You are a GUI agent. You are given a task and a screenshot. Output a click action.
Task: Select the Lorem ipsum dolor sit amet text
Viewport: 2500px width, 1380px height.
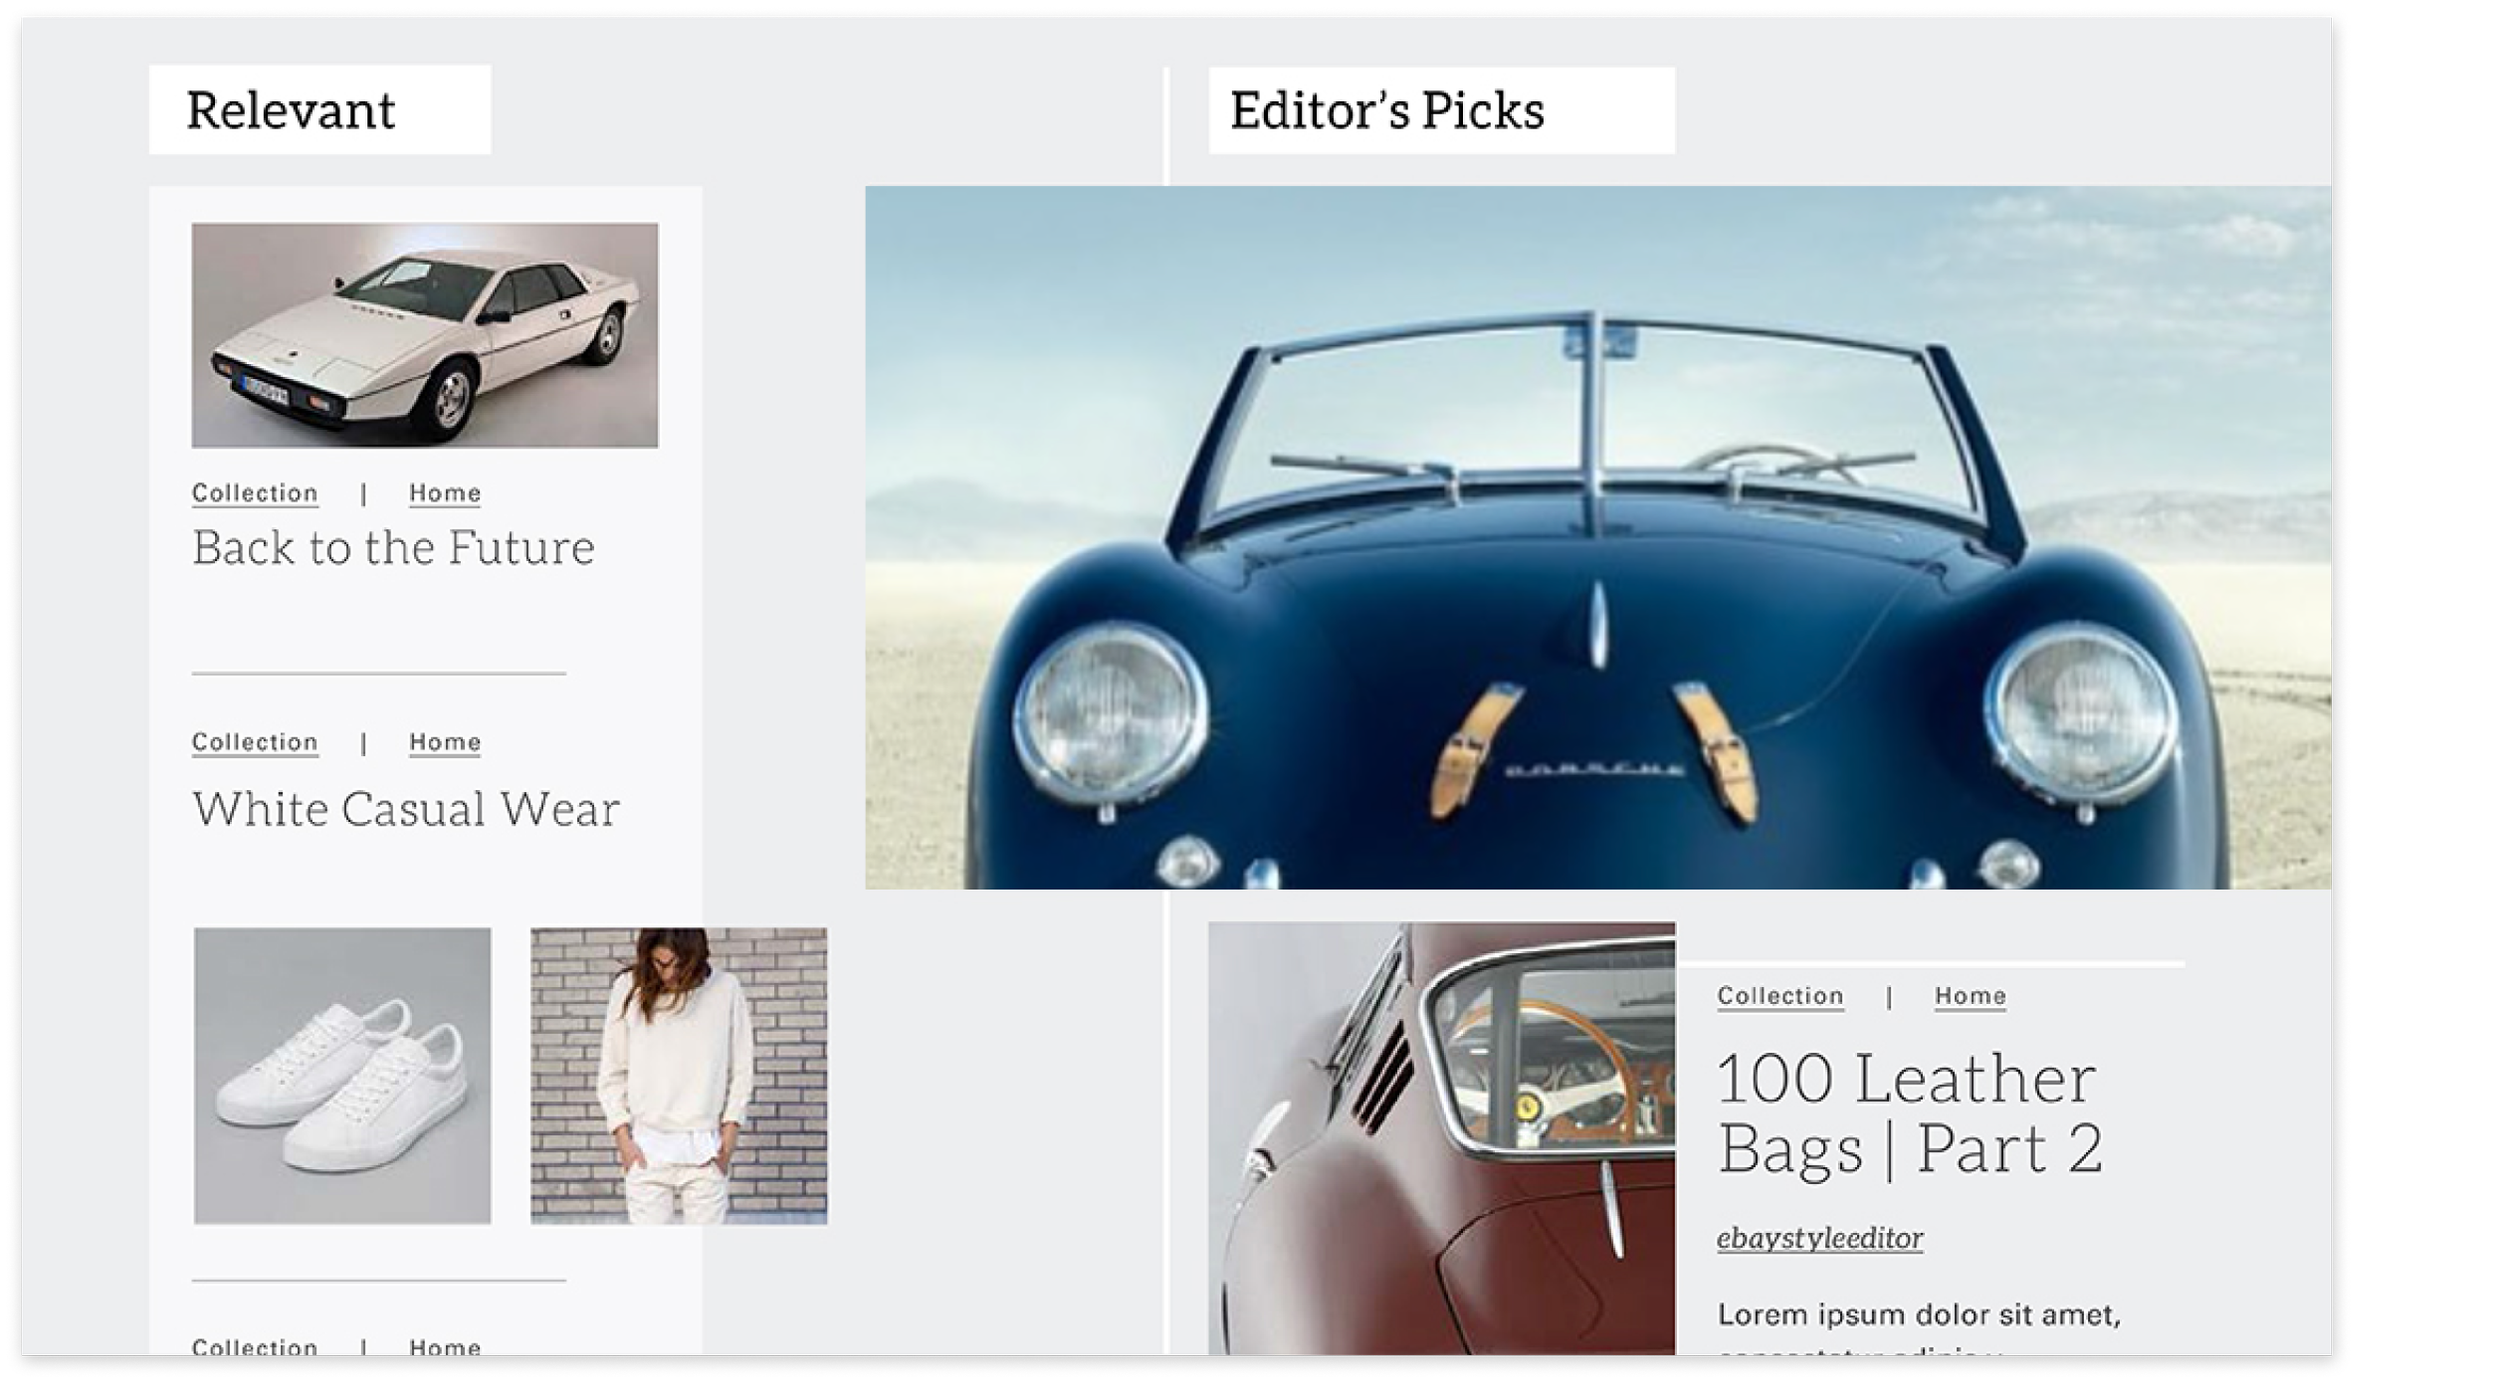1919,1315
